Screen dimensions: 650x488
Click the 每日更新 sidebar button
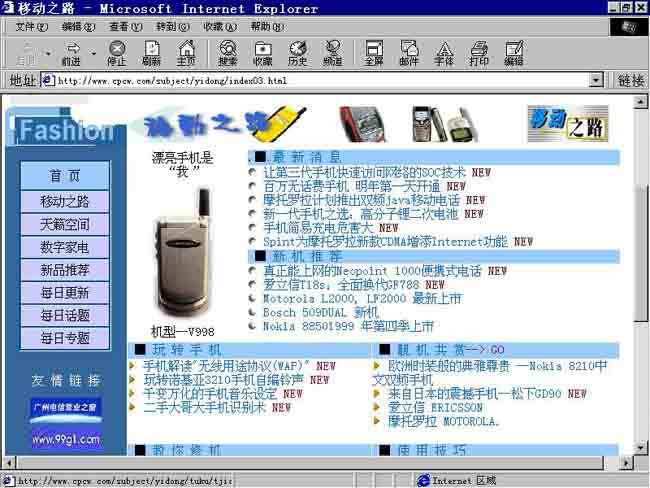point(65,293)
